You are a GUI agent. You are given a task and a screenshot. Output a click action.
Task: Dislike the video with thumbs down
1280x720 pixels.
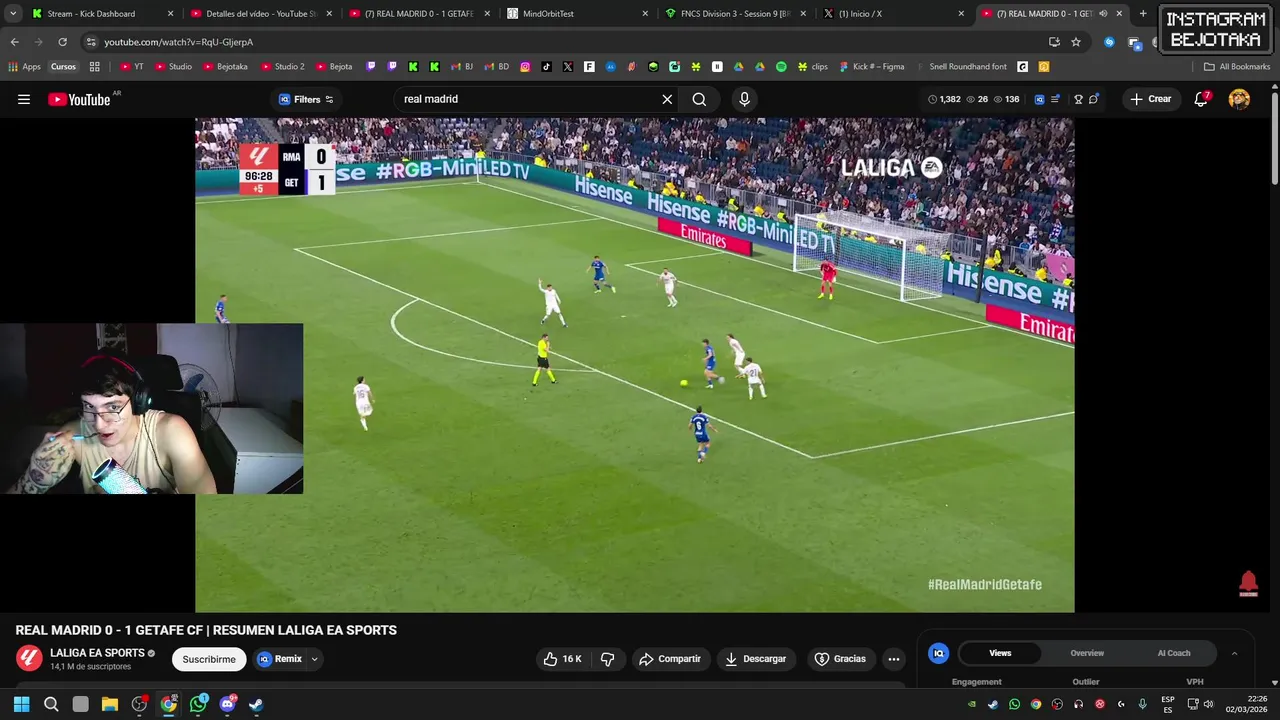(x=607, y=659)
